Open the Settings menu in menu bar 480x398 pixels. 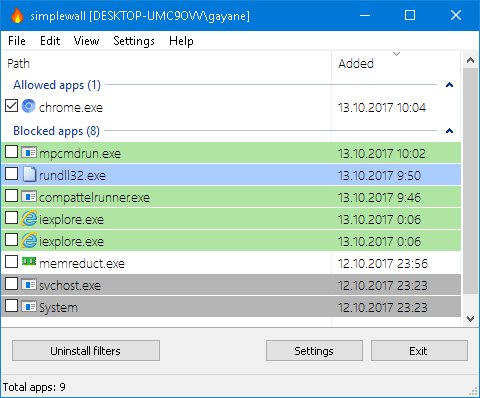(134, 41)
